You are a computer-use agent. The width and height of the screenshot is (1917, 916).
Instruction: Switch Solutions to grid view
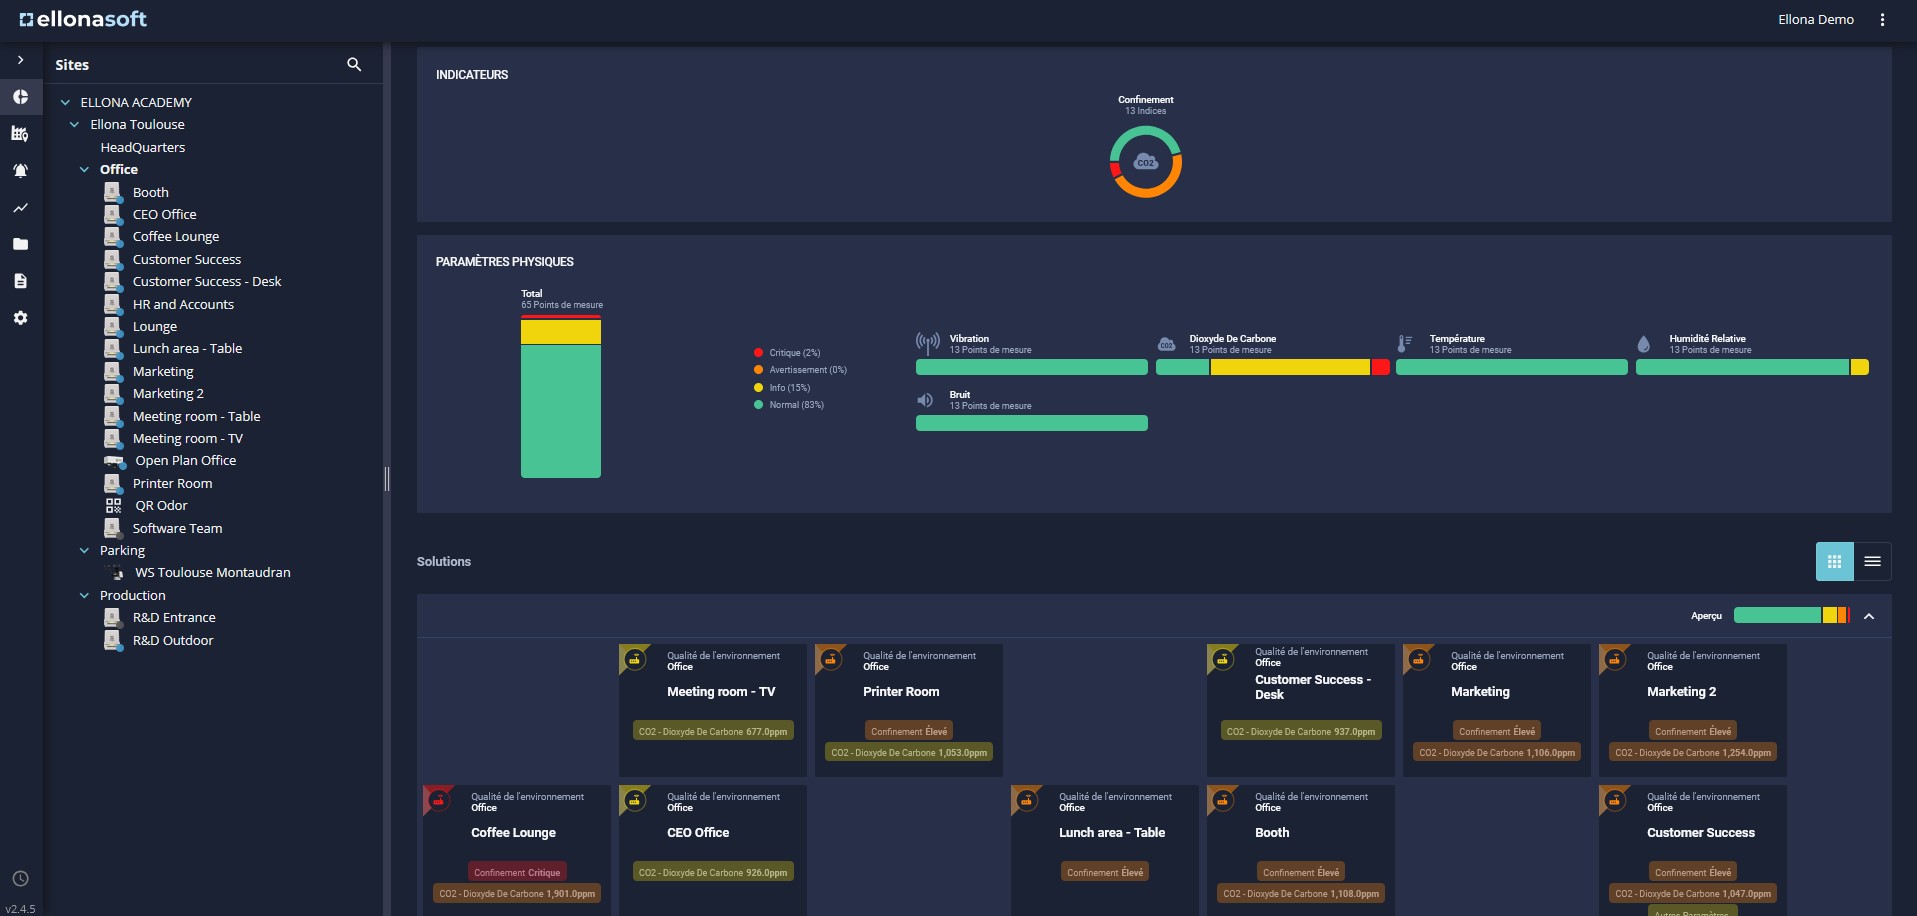[x=1834, y=562]
